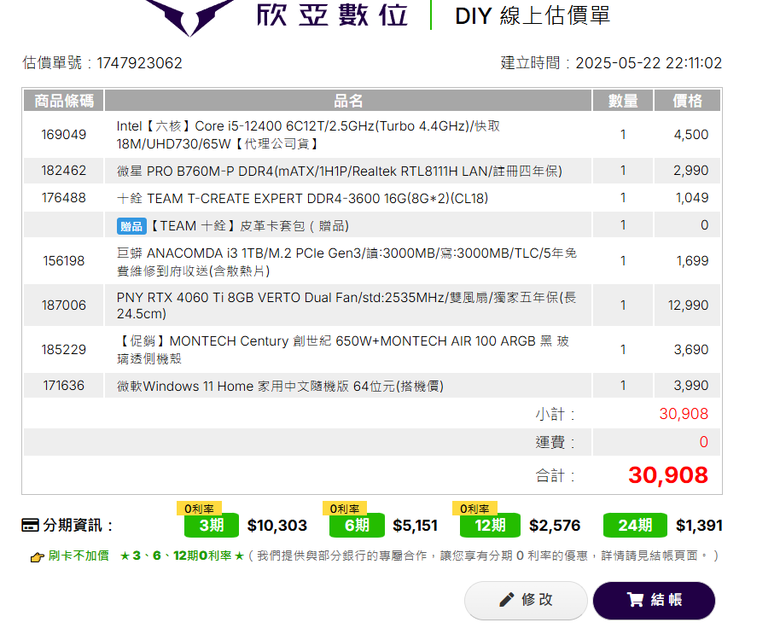Click the price 12,990

(688, 305)
